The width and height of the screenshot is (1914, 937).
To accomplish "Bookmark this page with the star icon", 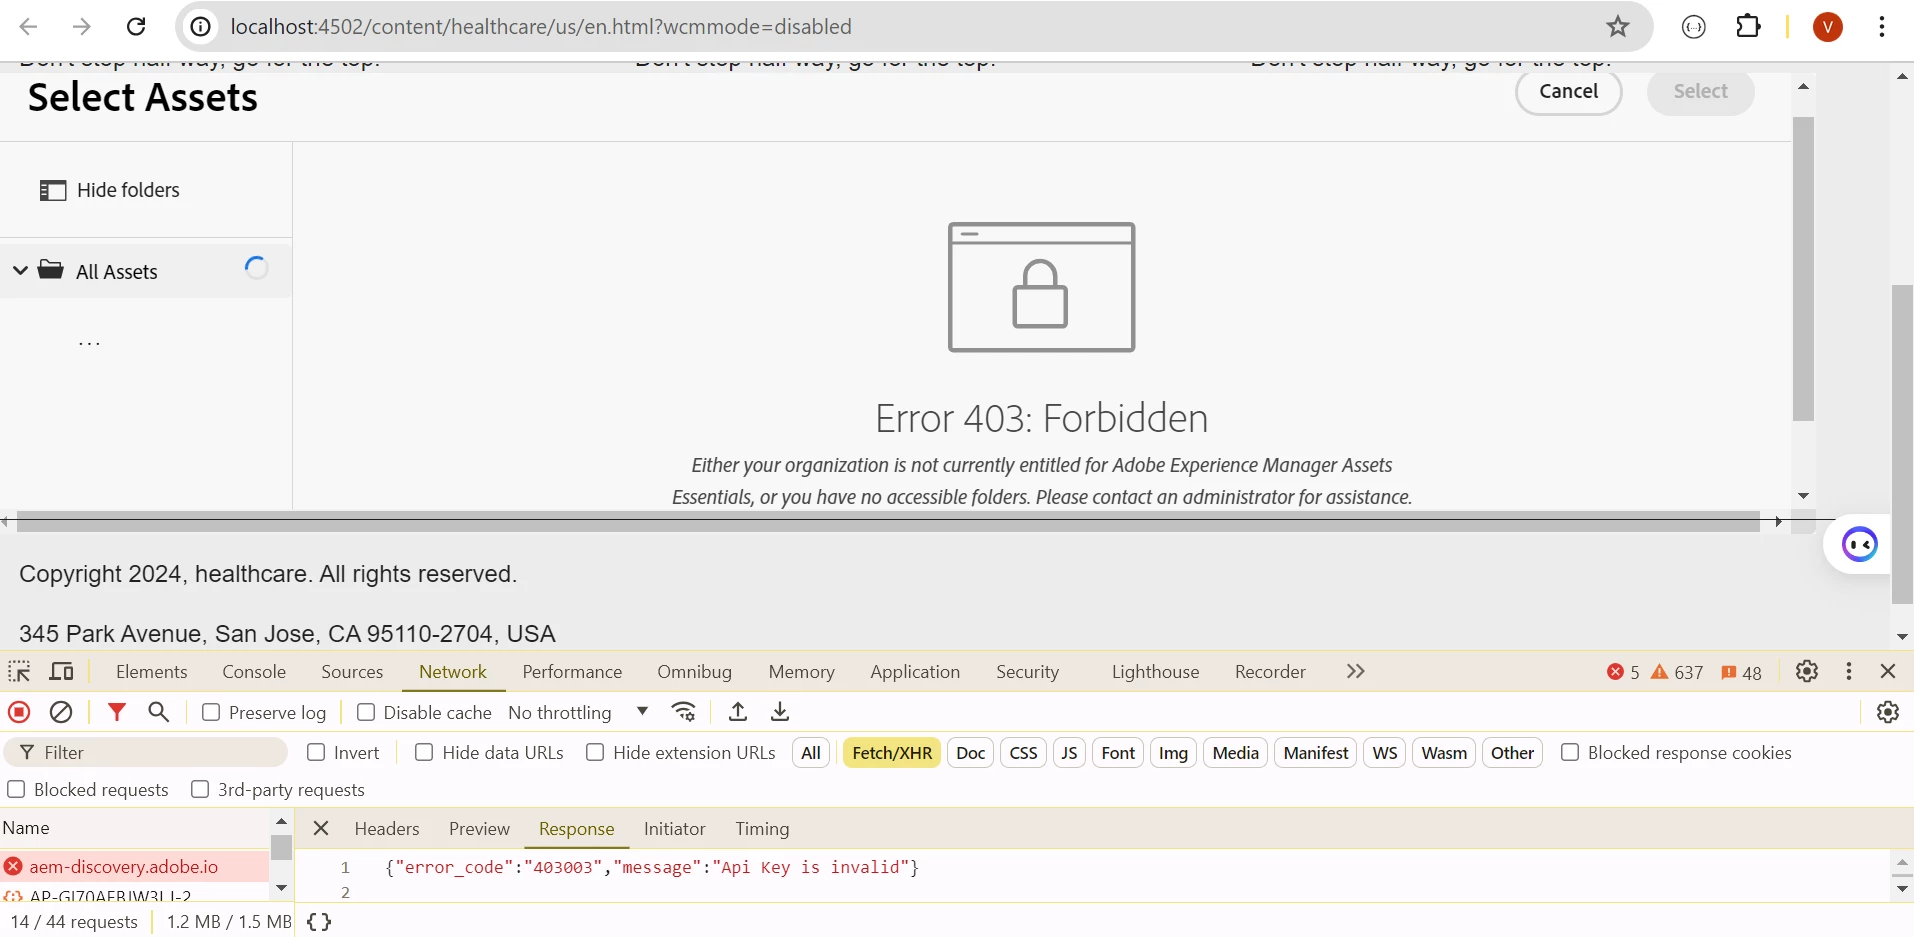I will click(1618, 27).
